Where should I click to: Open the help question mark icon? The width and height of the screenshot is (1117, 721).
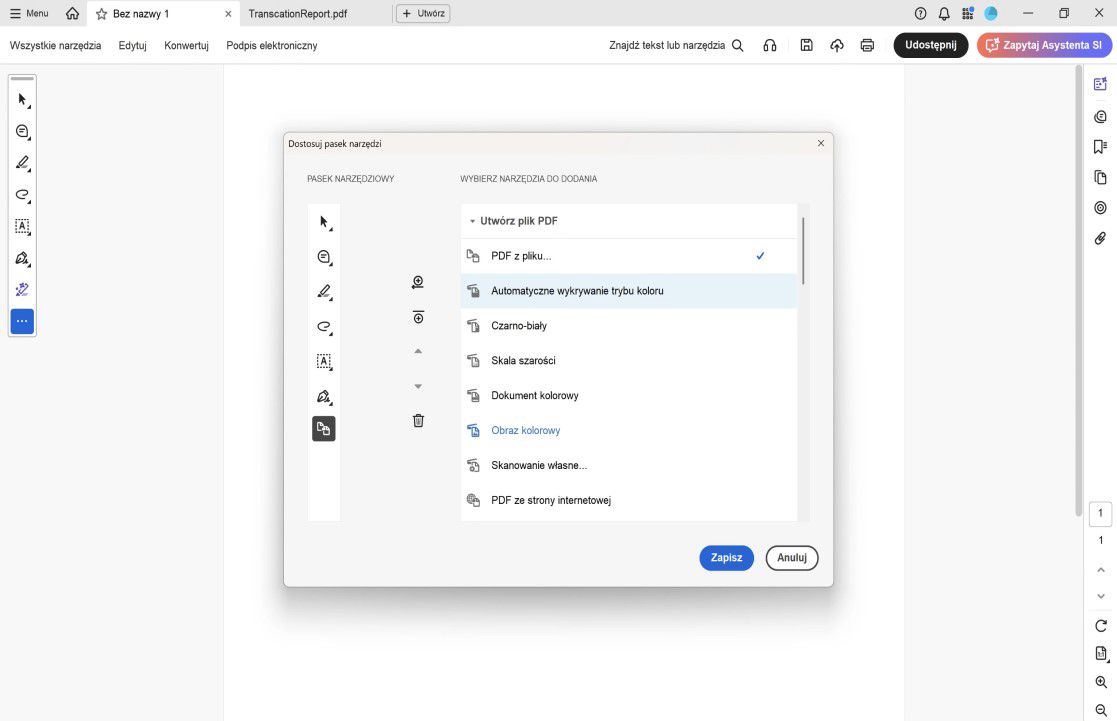click(920, 14)
